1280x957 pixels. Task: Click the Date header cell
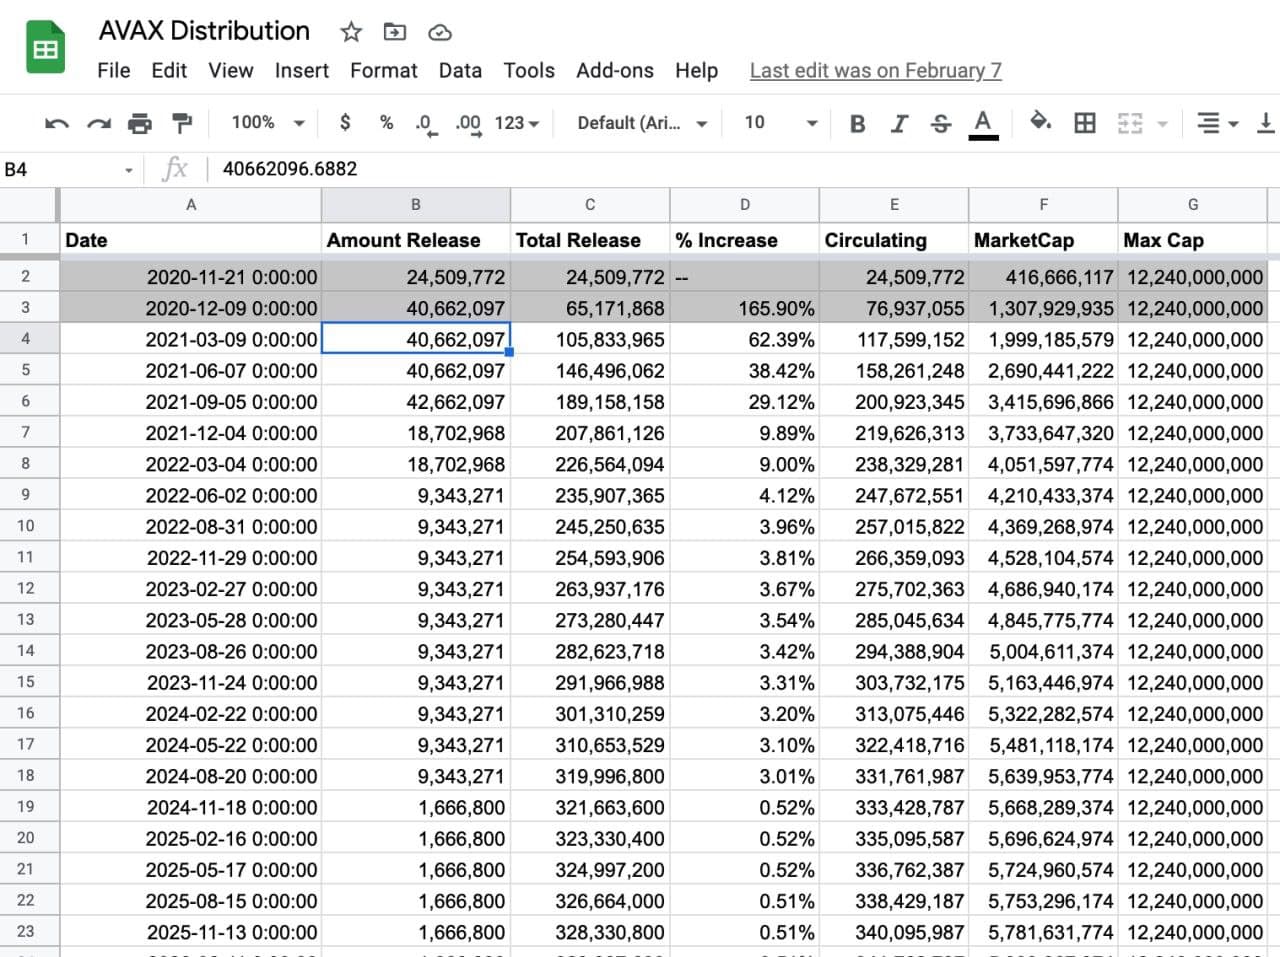click(190, 240)
